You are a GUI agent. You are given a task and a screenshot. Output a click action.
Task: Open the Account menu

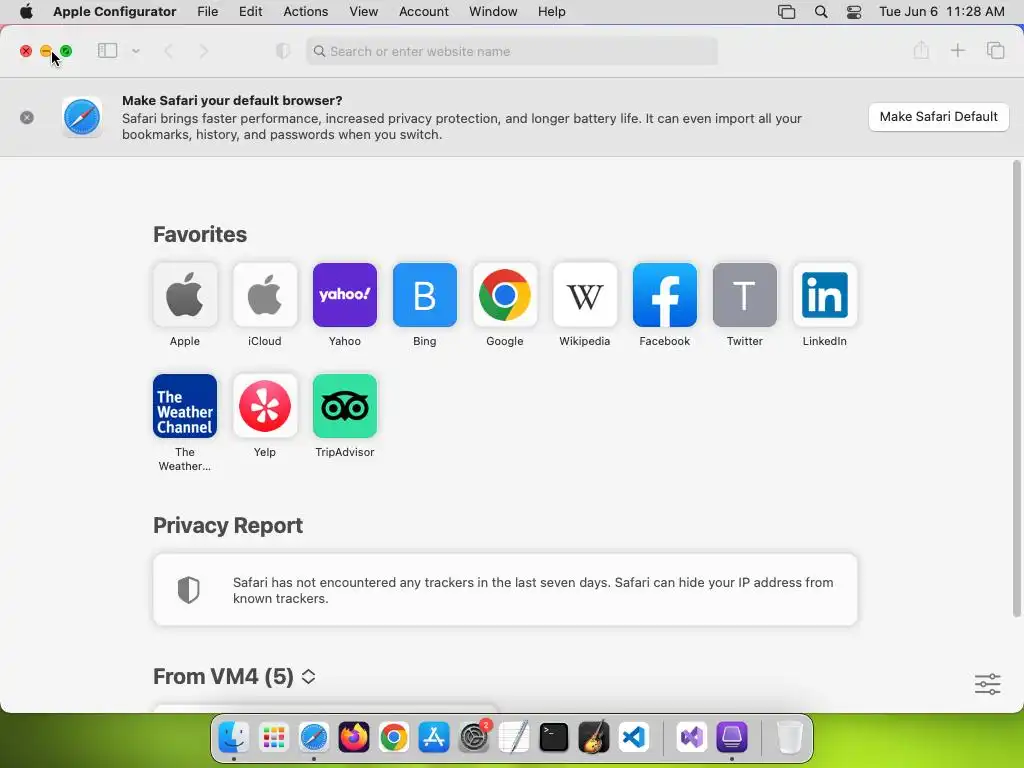click(424, 12)
